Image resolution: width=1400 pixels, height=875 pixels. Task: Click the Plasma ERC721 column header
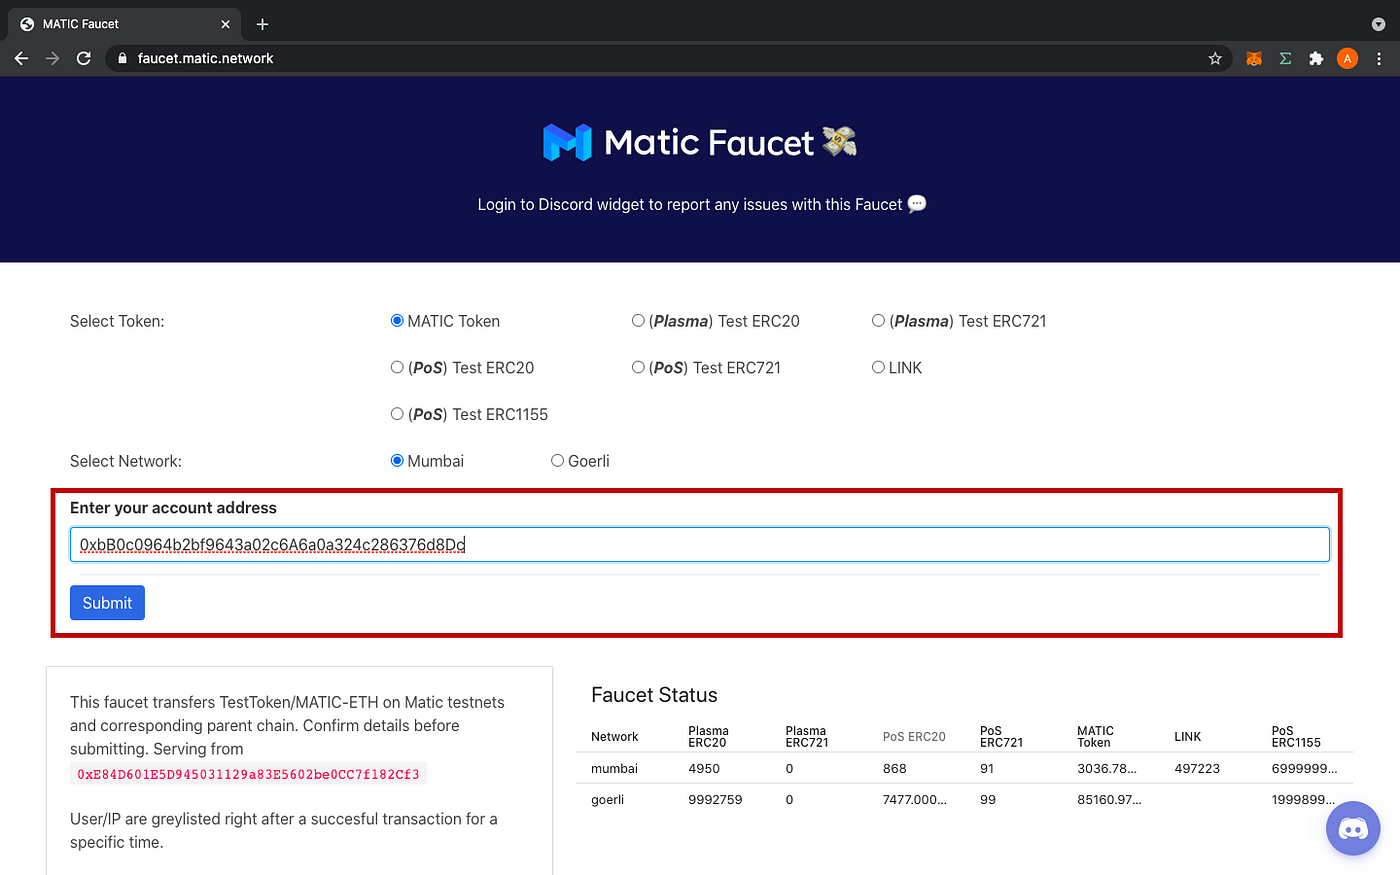click(x=806, y=737)
